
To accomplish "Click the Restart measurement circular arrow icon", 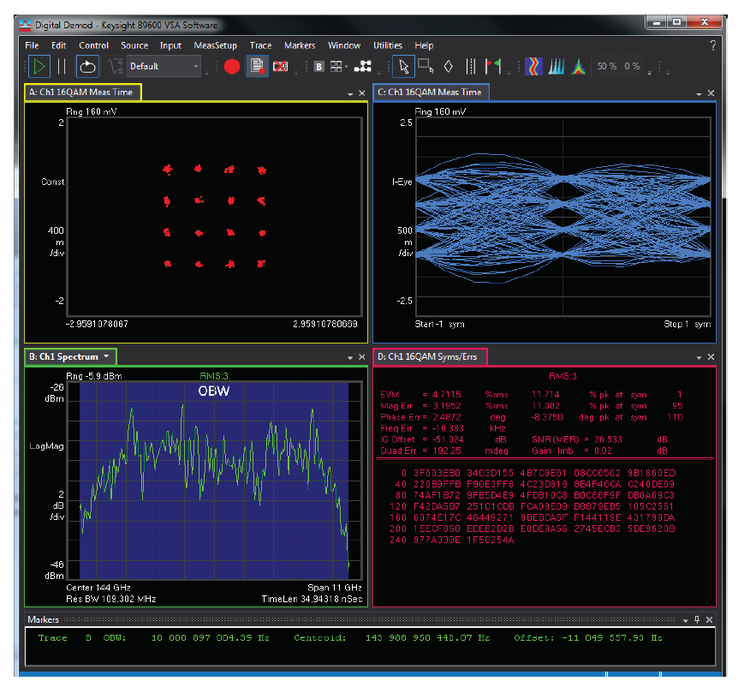I will pos(87,67).
